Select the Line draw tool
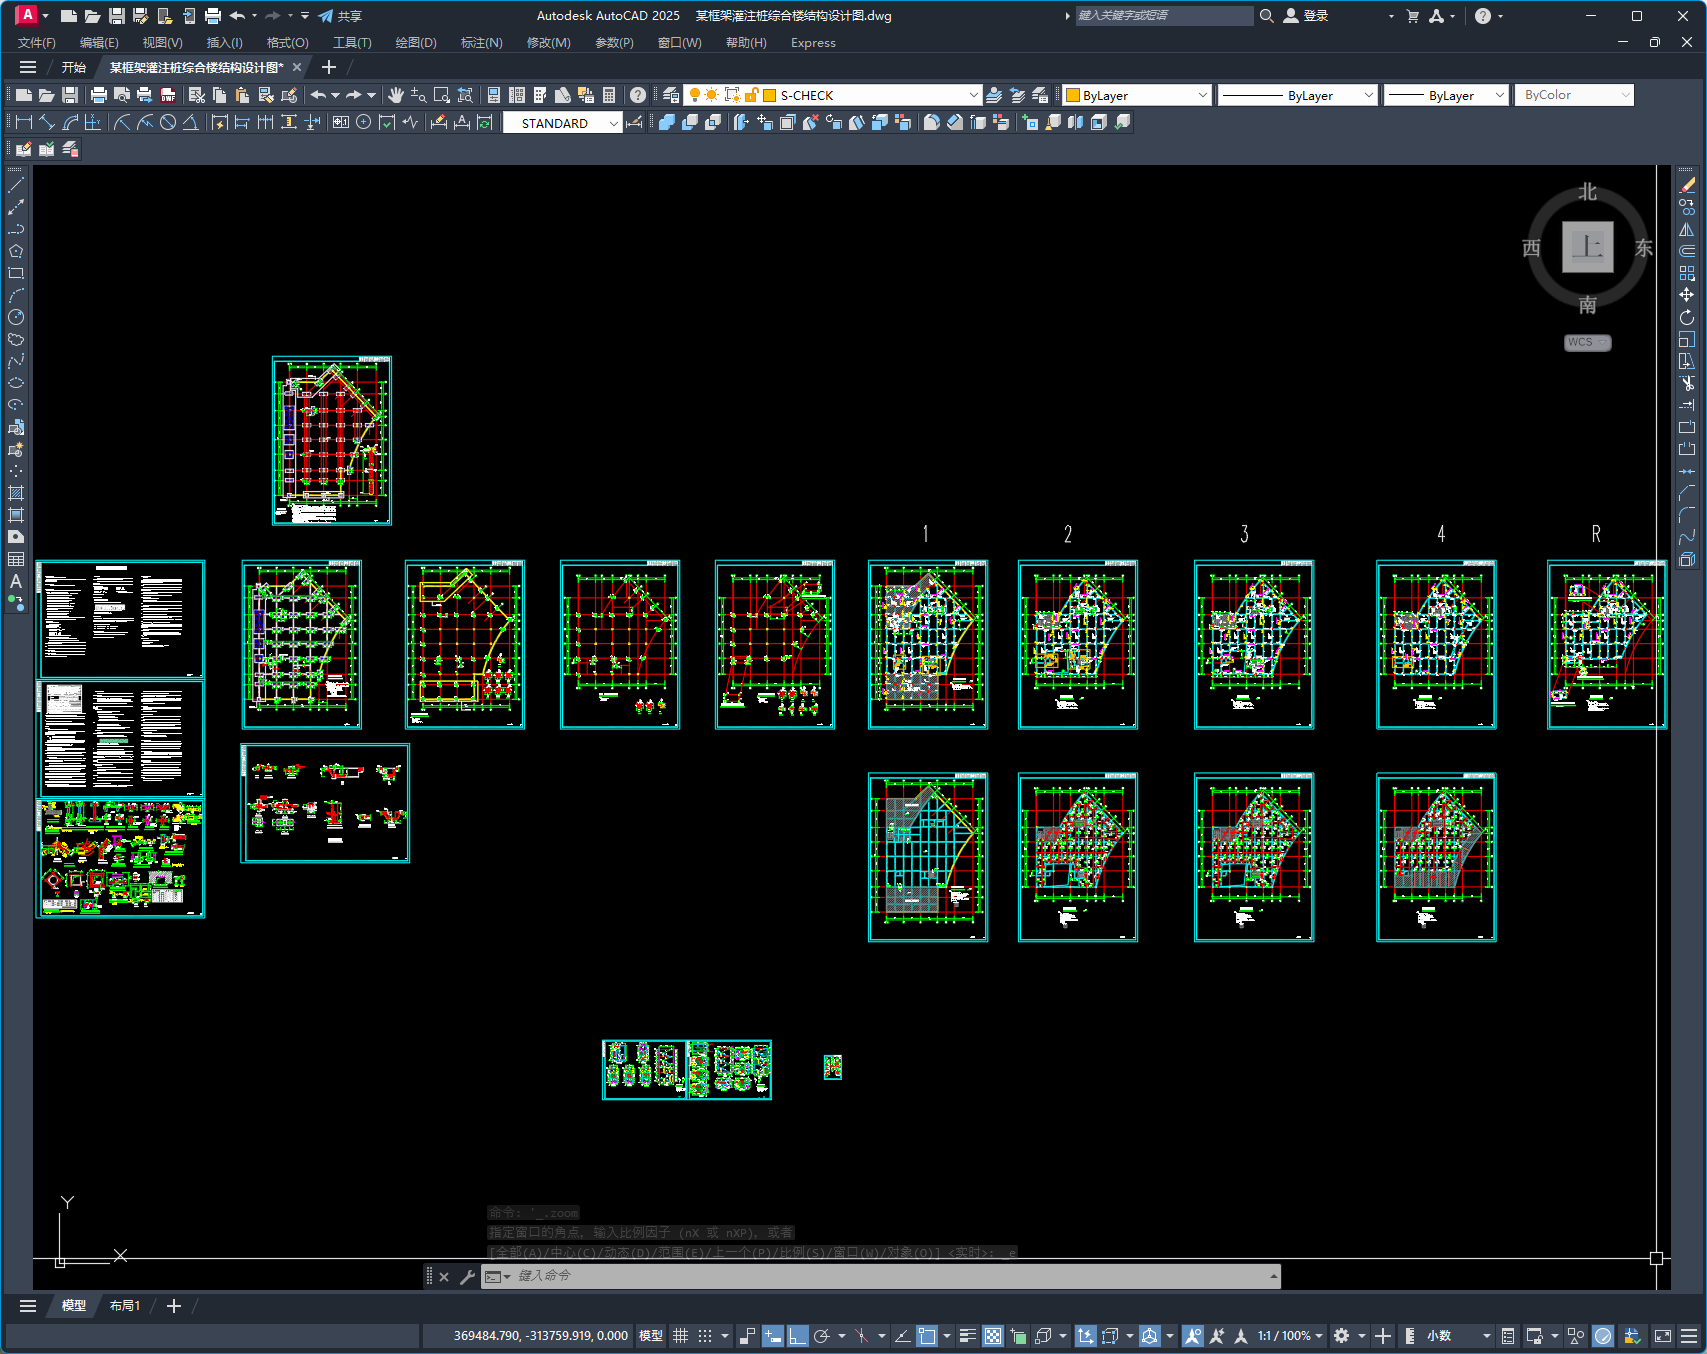The width and height of the screenshot is (1707, 1354). (16, 185)
